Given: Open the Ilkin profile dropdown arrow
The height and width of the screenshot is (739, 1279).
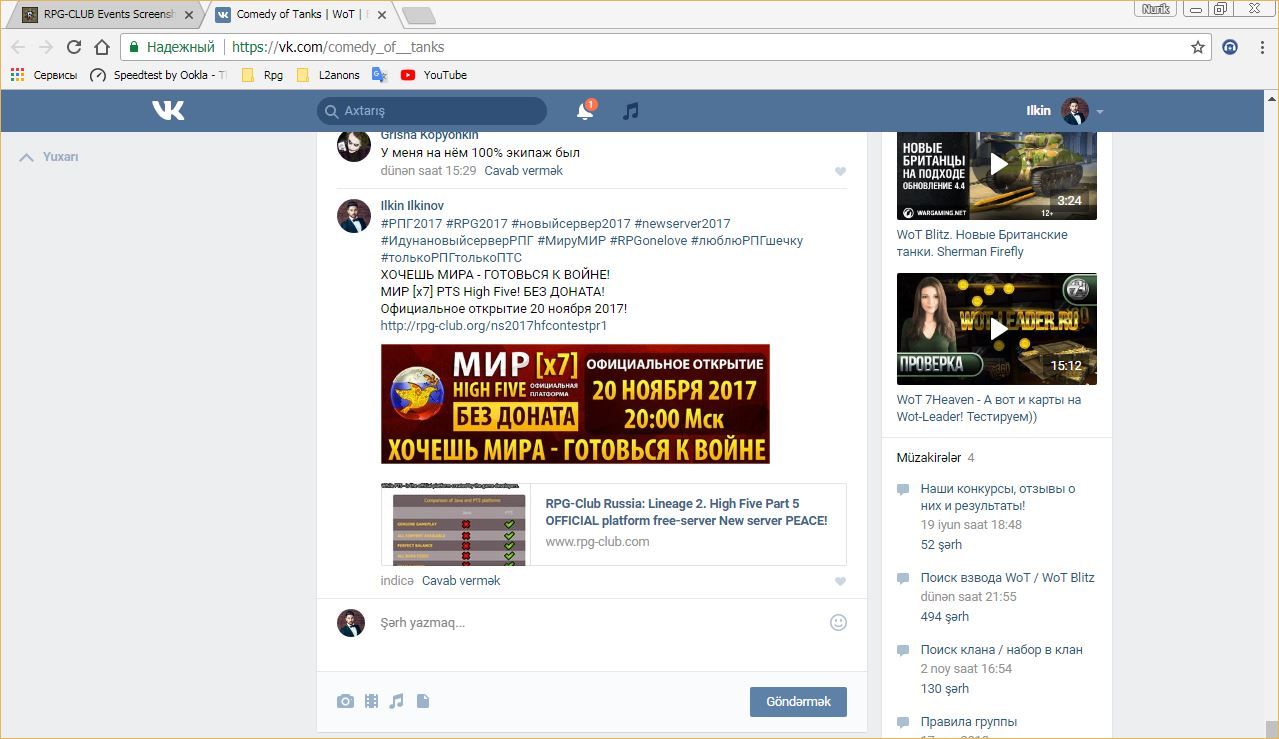Looking at the screenshot, I should coord(1100,112).
